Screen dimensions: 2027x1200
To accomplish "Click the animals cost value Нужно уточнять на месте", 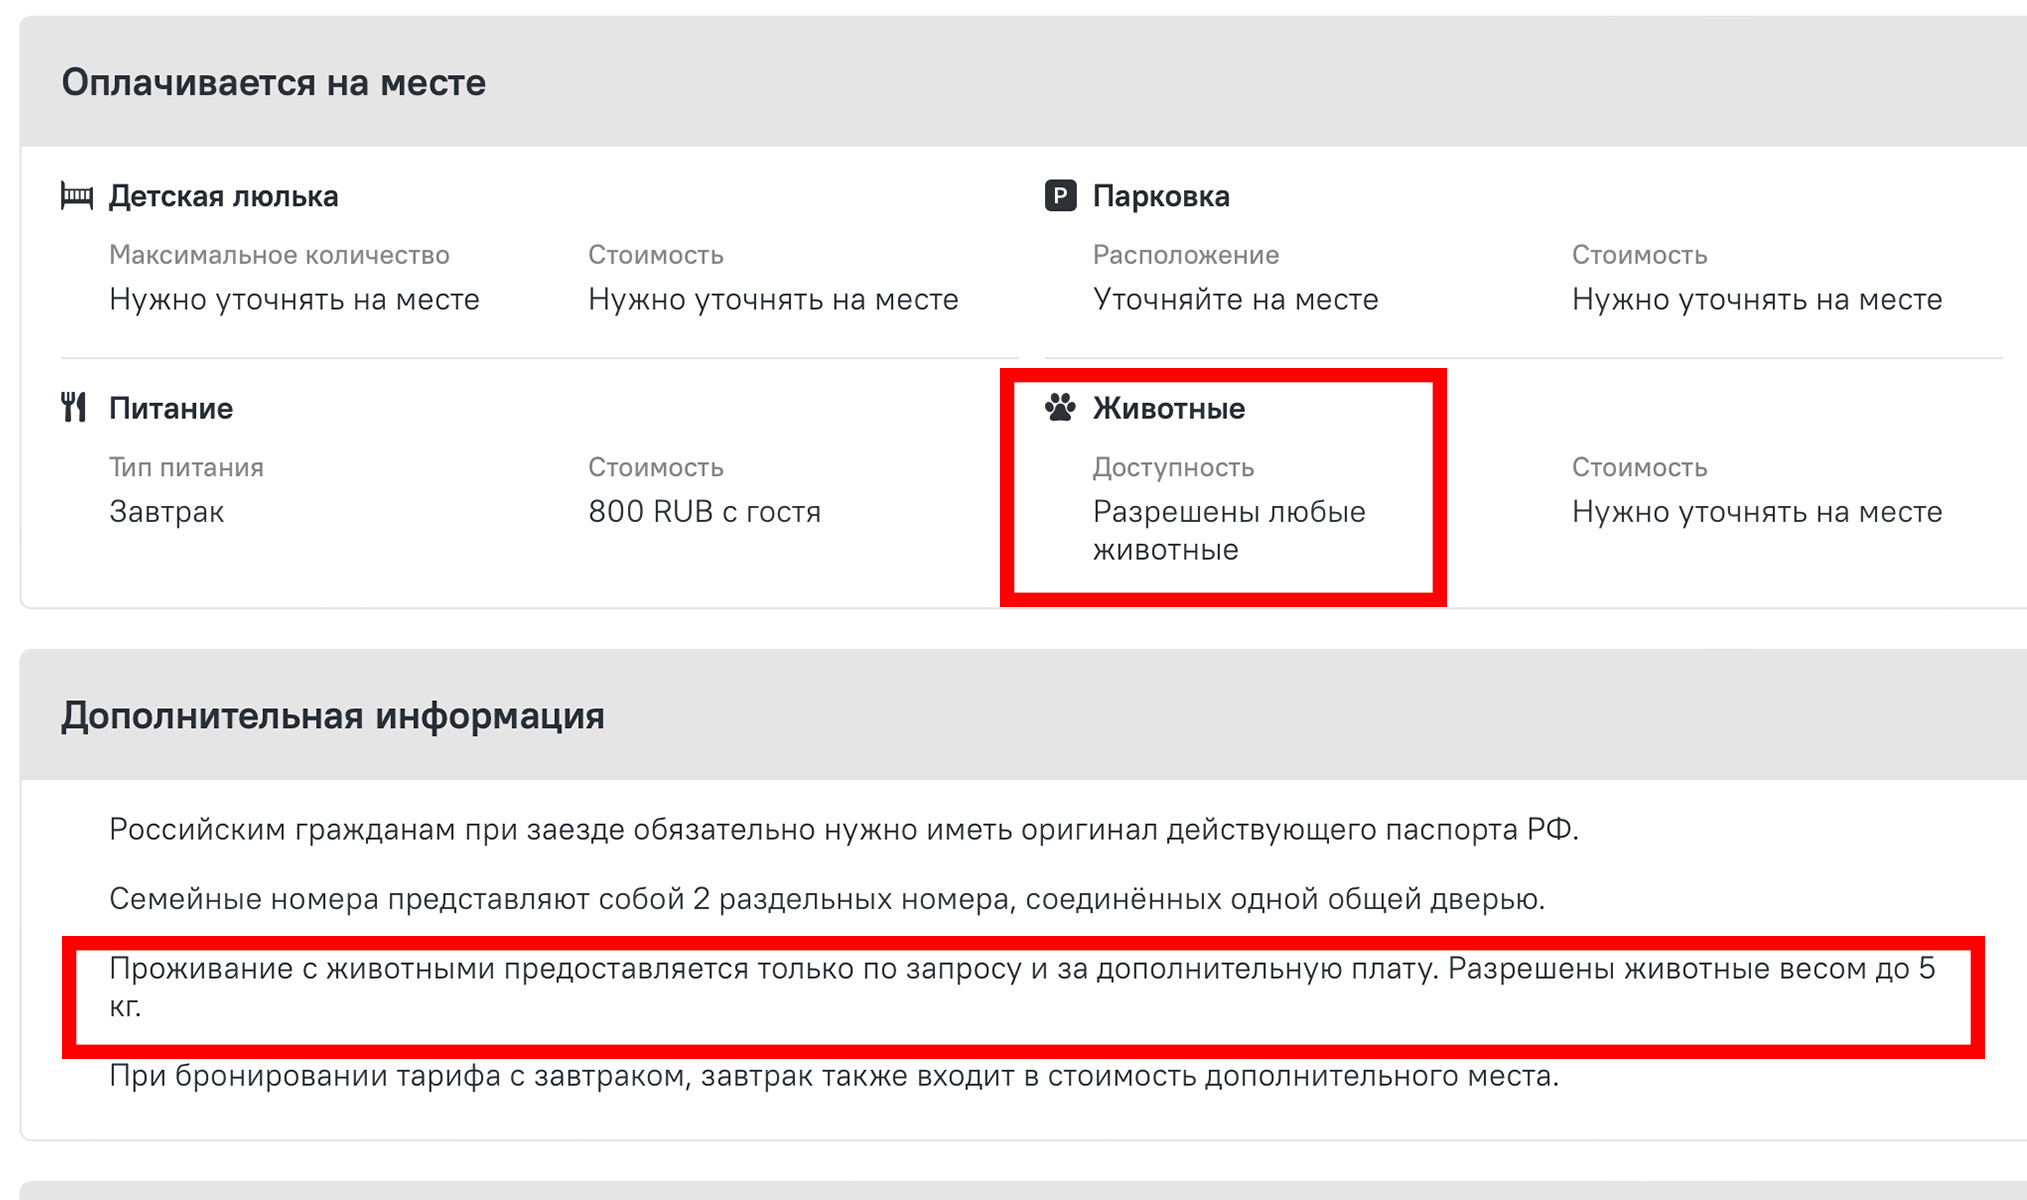I will [1757, 511].
